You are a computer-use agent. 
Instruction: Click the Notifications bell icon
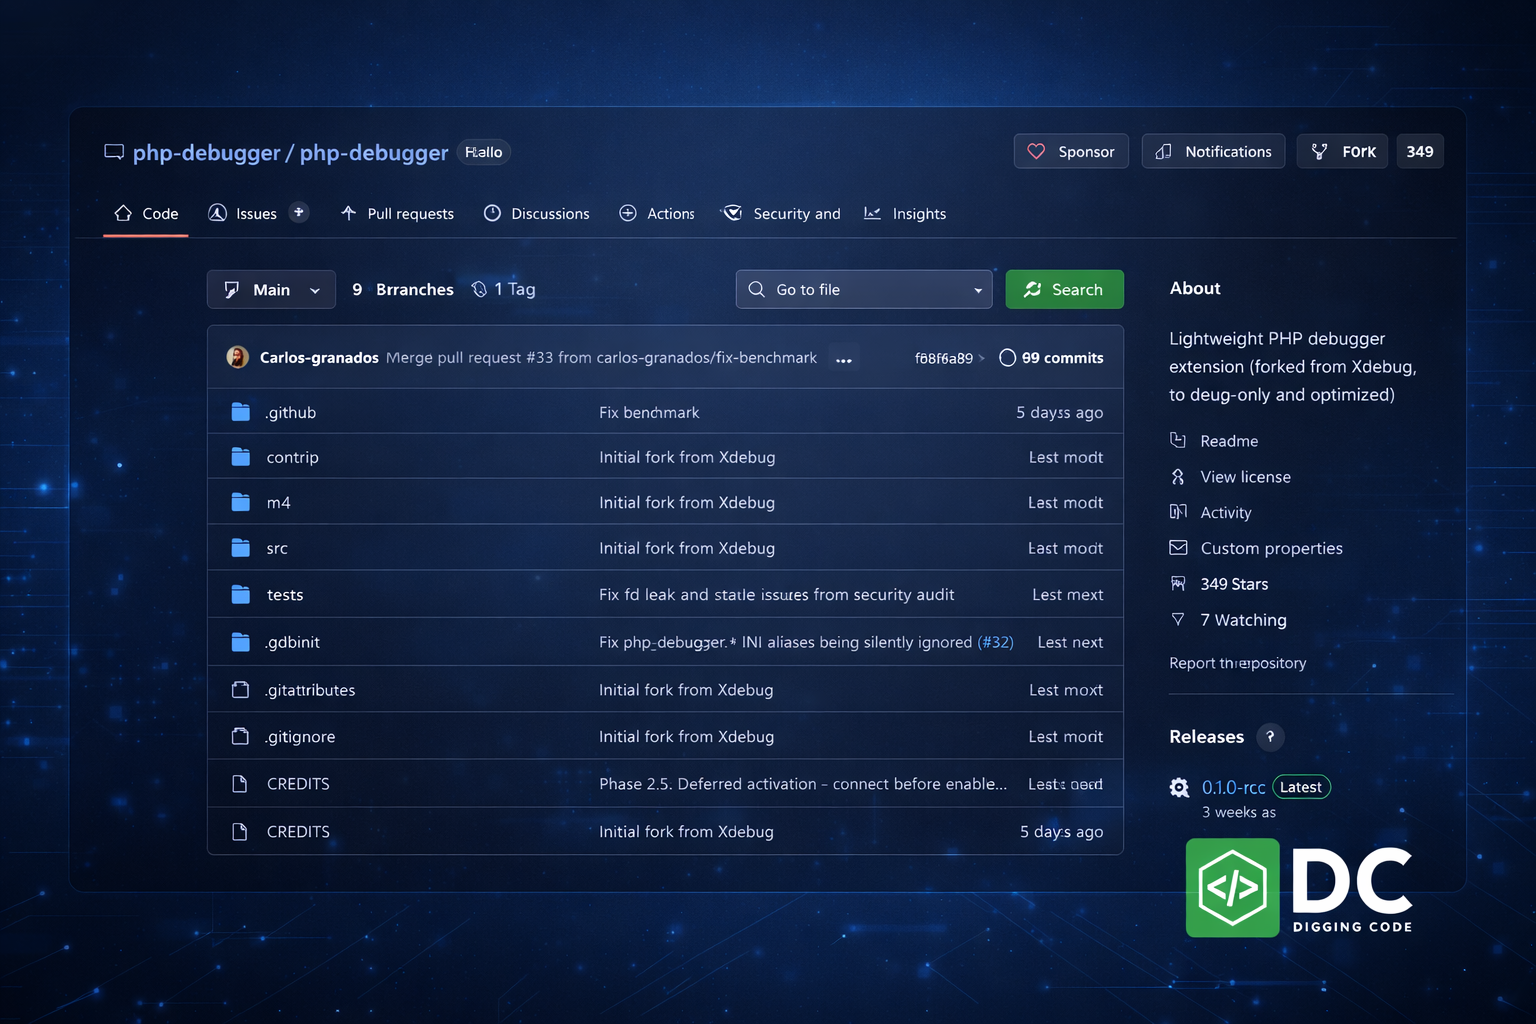tap(1163, 152)
